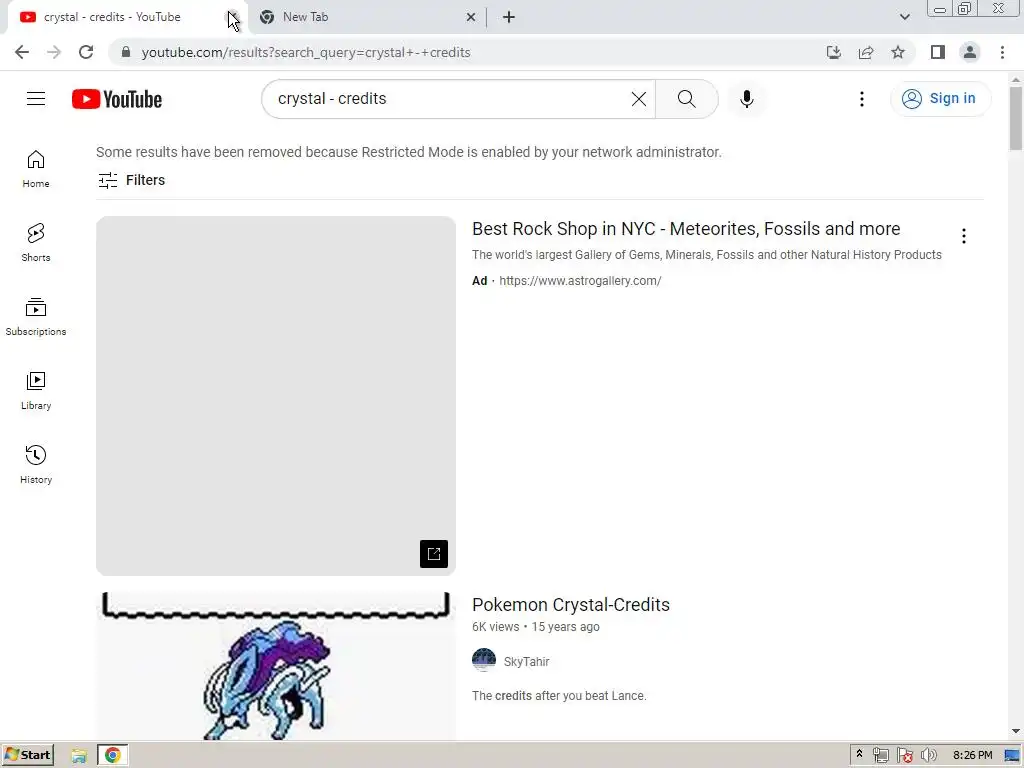Close the crystal - credits YouTube tab
Image resolution: width=1024 pixels, height=768 pixels.
pos(232,17)
